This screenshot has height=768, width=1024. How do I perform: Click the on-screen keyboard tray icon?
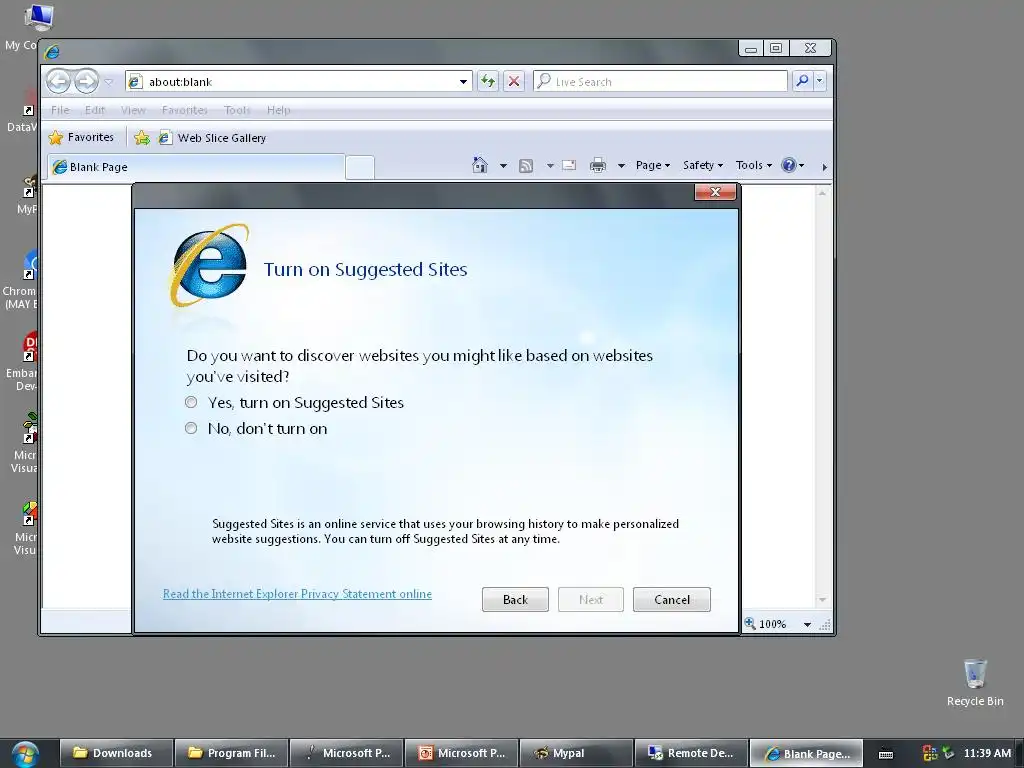pos(886,754)
